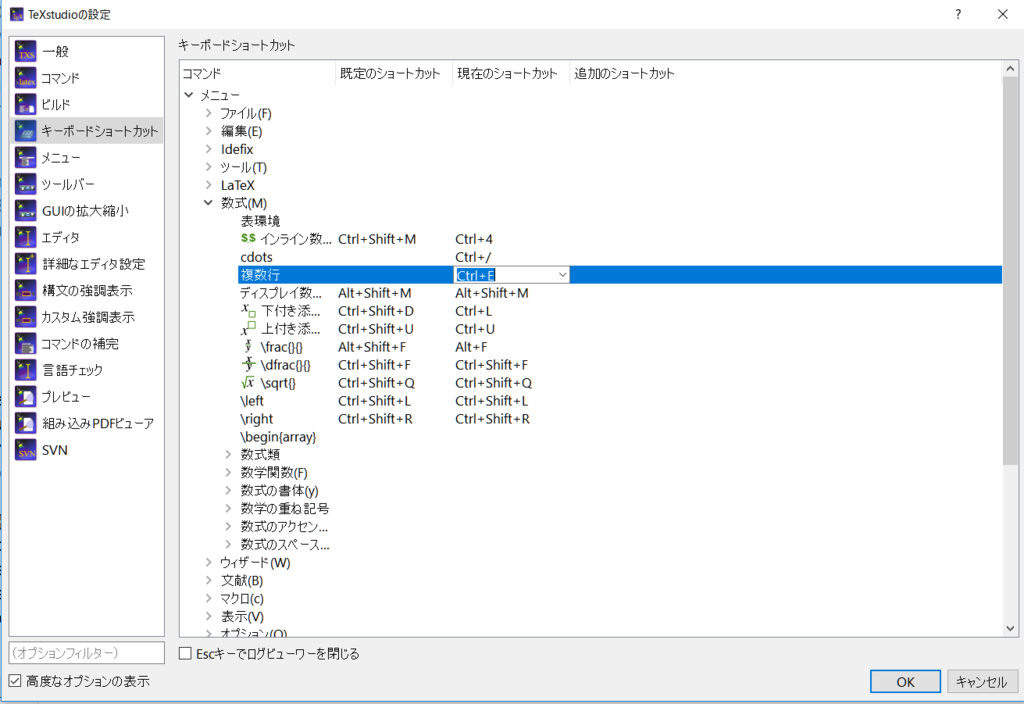Expand the 文献(B) tree node
This screenshot has height=704, width=1024.
click(208, 580)
